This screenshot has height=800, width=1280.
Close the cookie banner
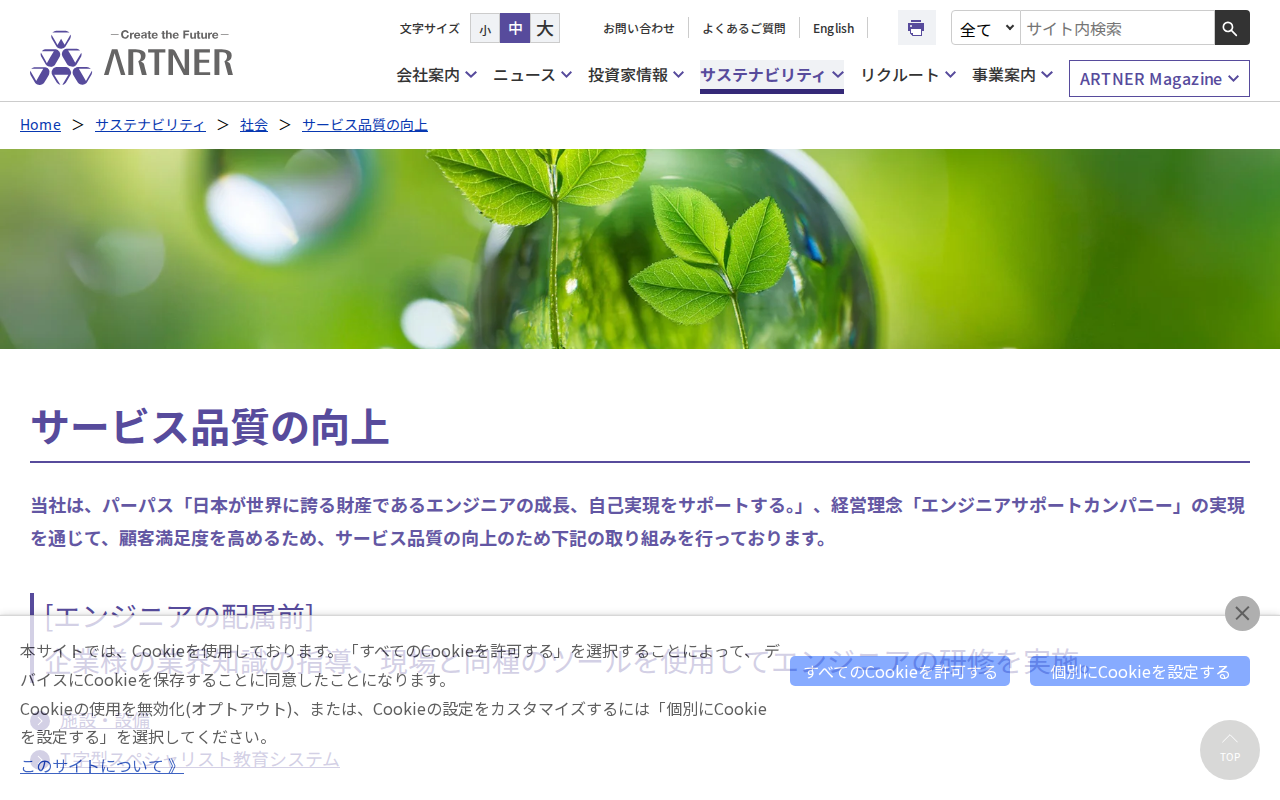(1242, 613)
